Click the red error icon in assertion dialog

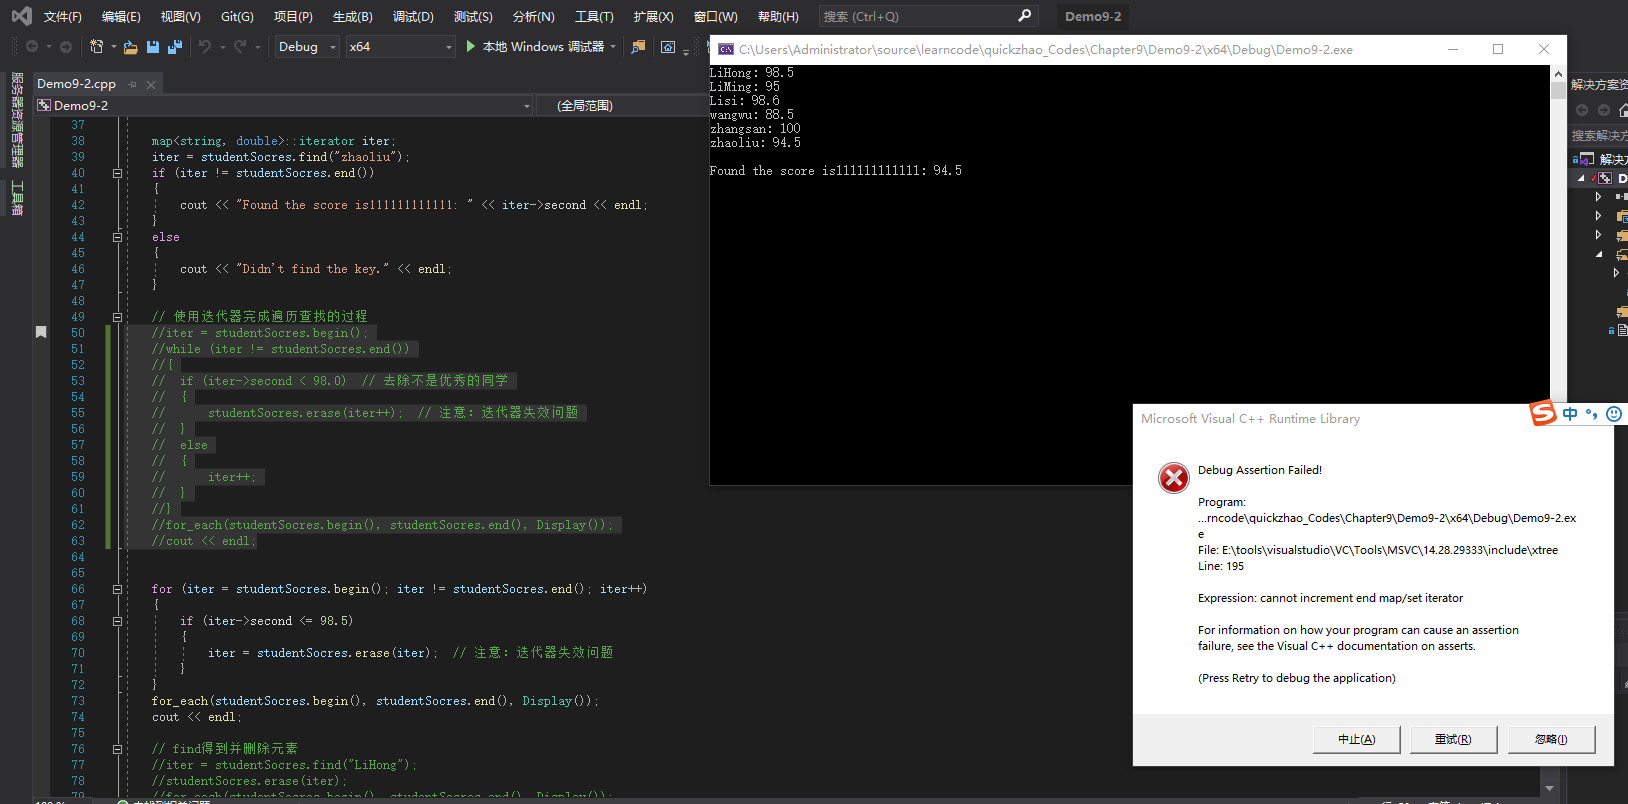tap(1173, 478)
